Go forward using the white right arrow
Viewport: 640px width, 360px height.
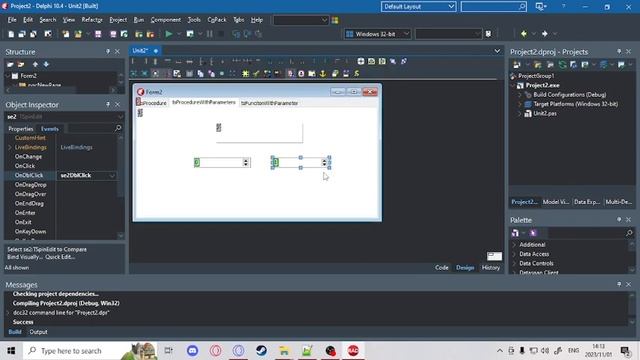(x=544, y=34)
